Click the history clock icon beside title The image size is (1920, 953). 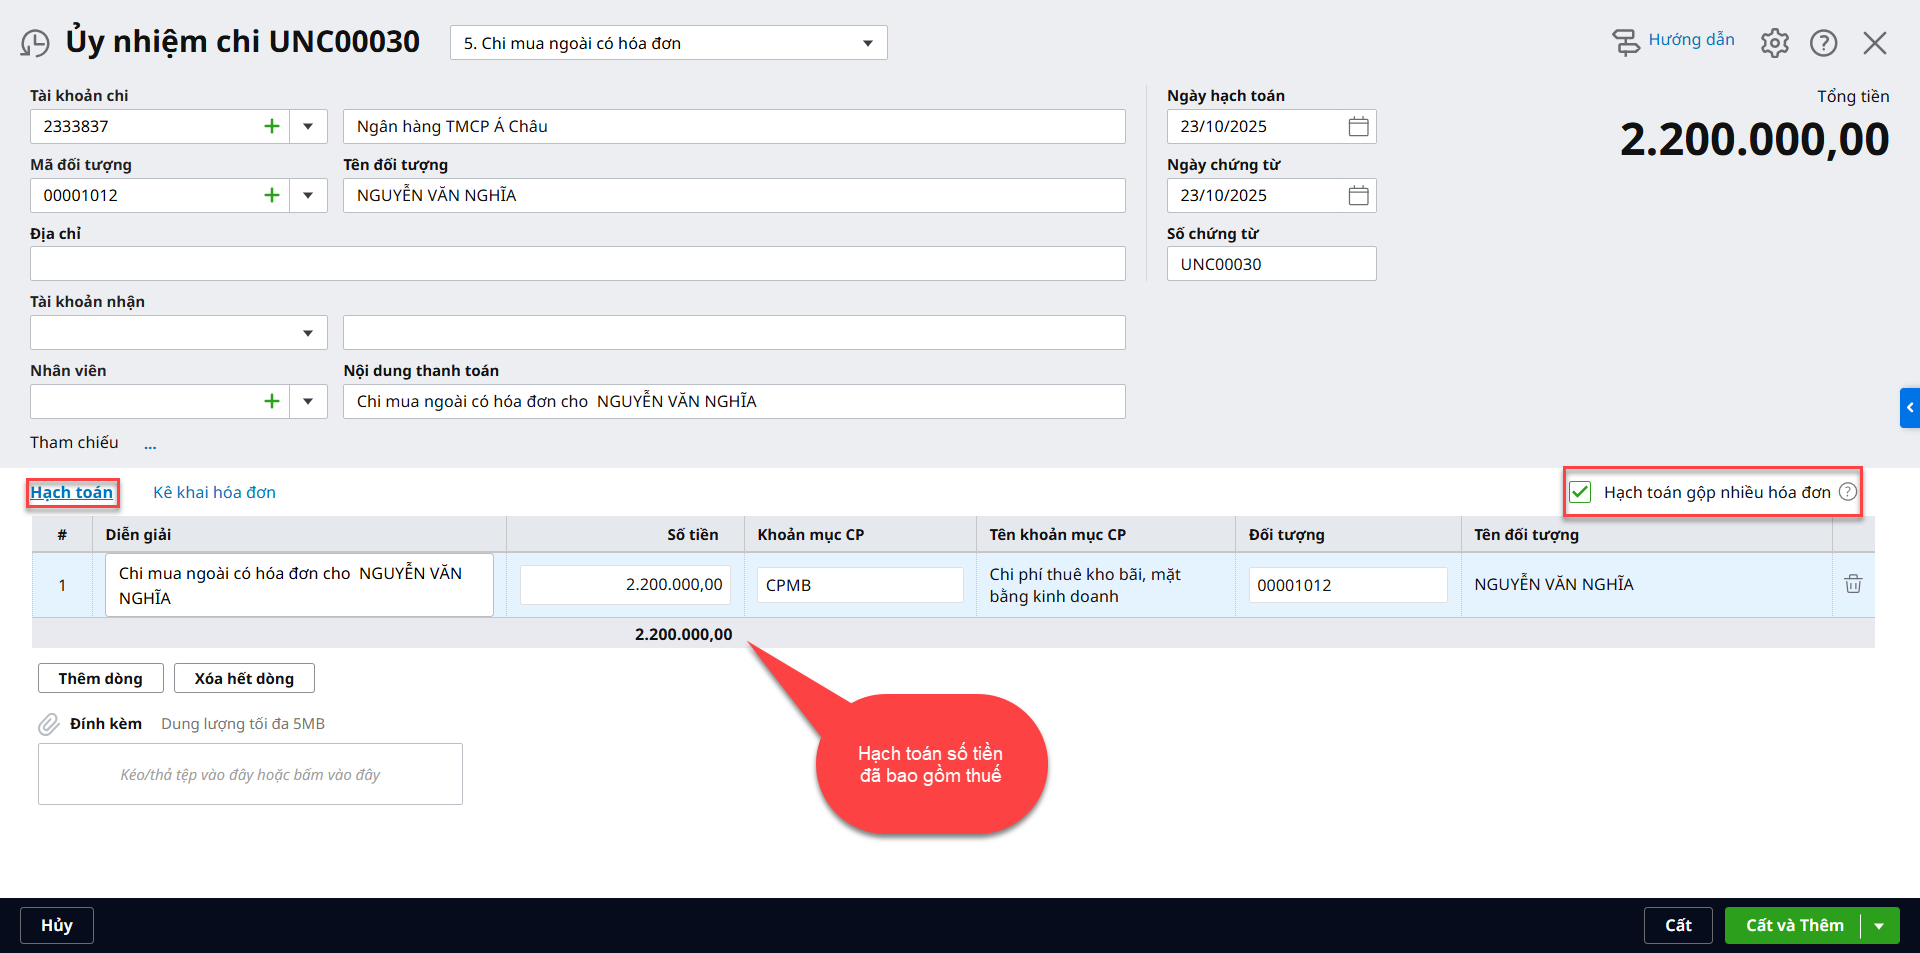tap(35, 43)
